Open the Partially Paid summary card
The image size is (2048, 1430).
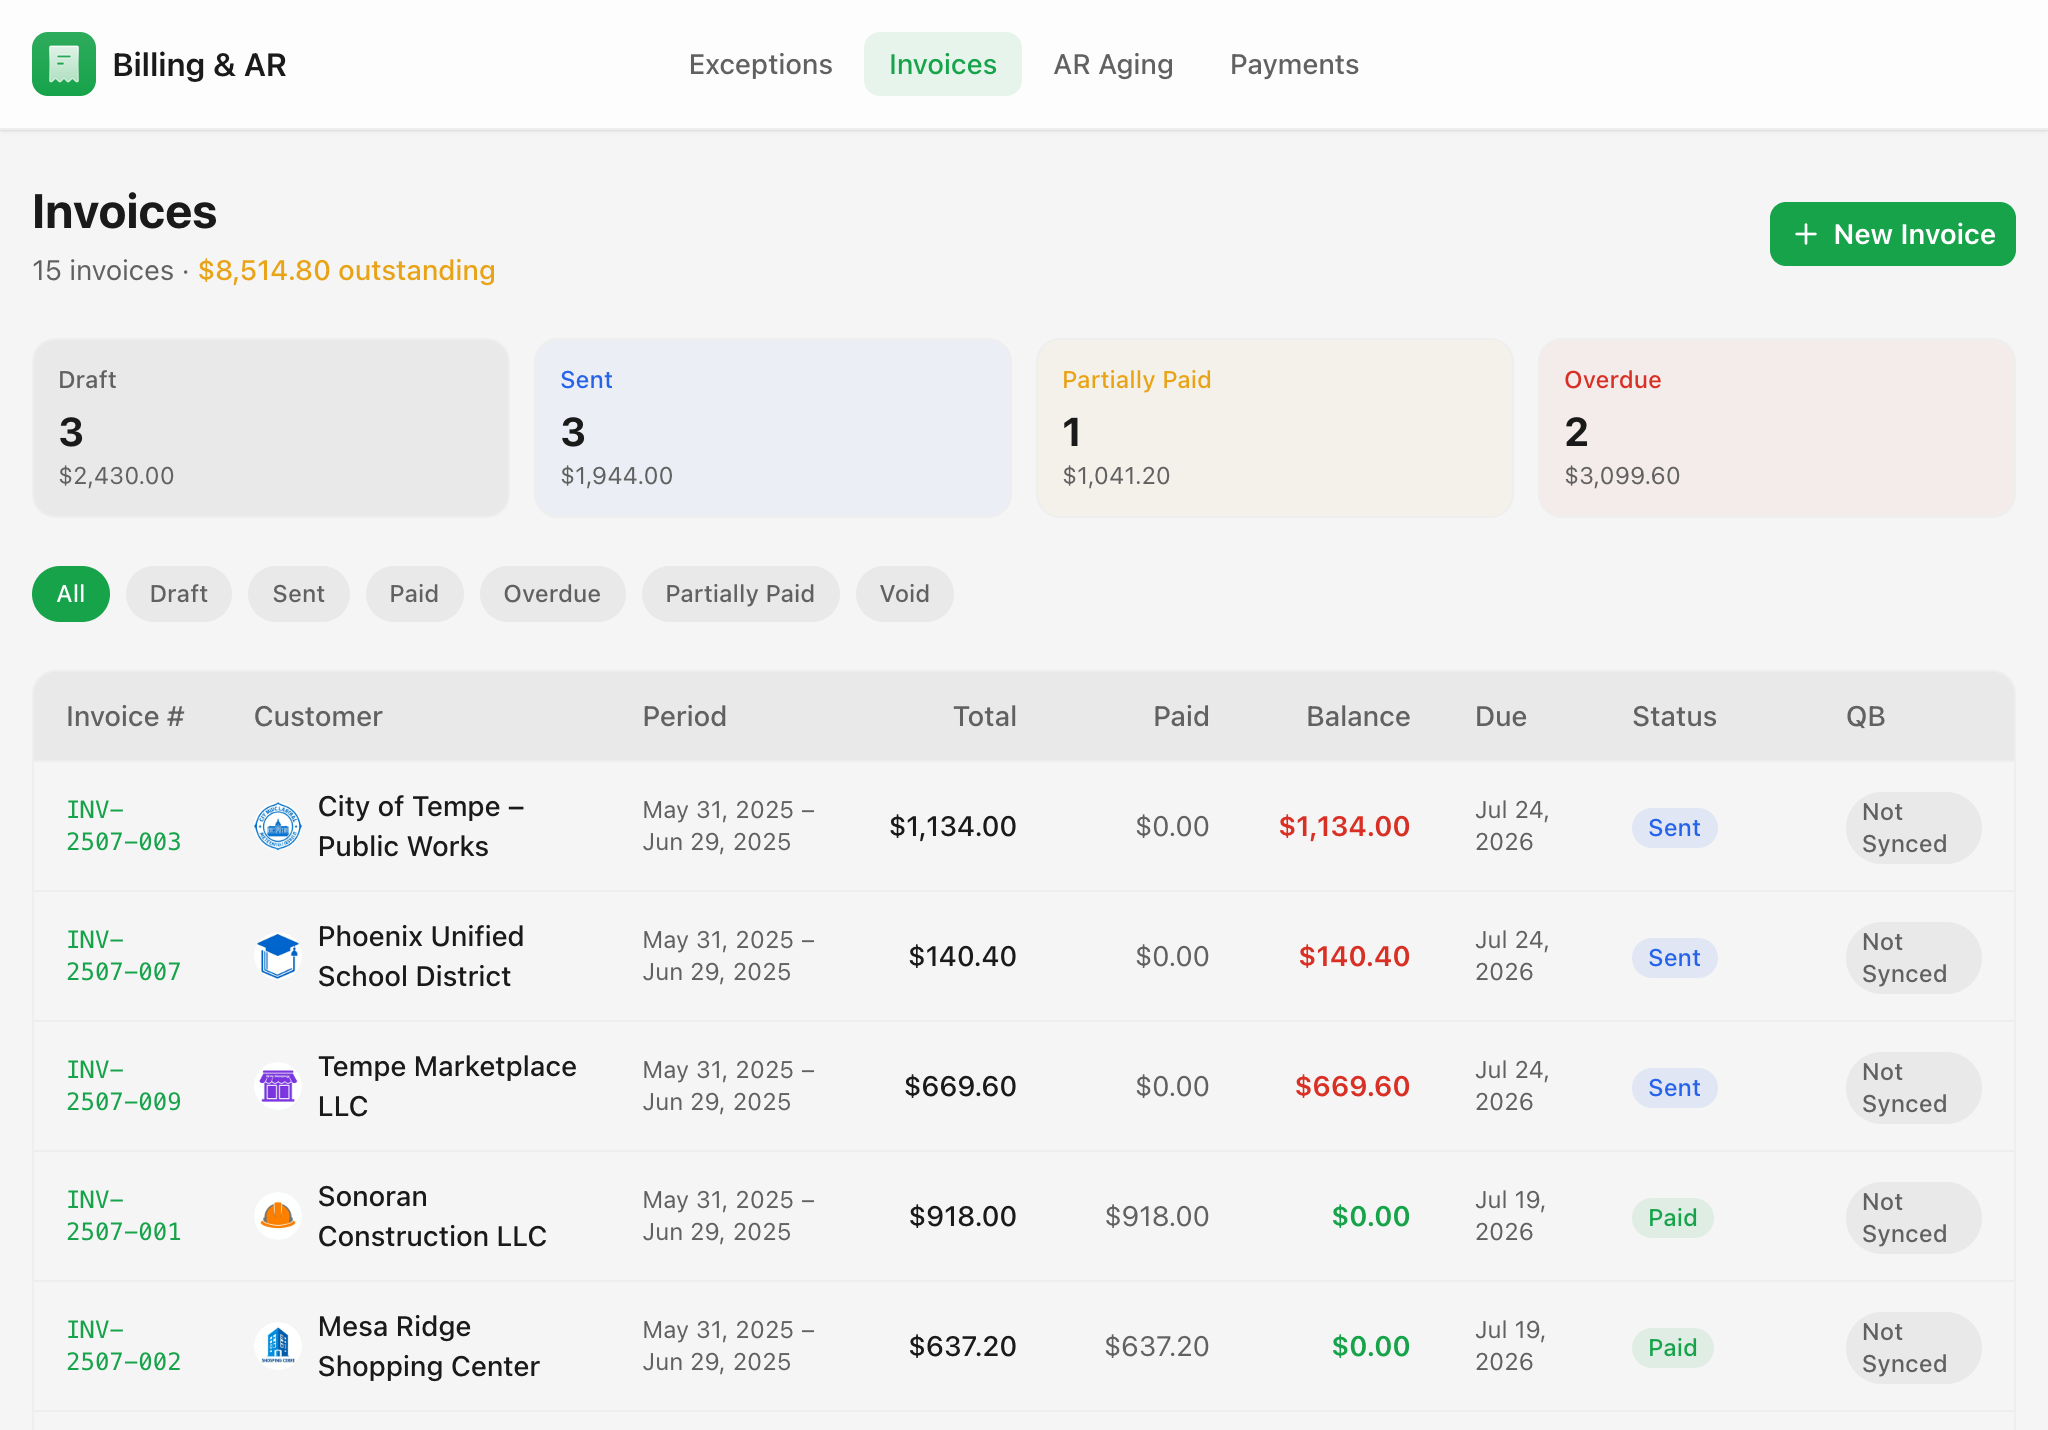click(1275, 428)
